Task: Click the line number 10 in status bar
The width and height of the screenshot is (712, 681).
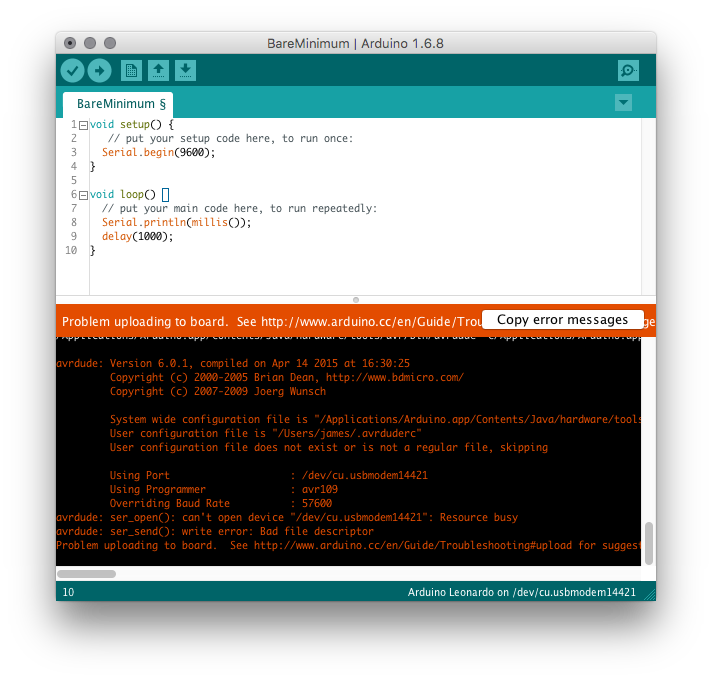Action: pos(68,592)
